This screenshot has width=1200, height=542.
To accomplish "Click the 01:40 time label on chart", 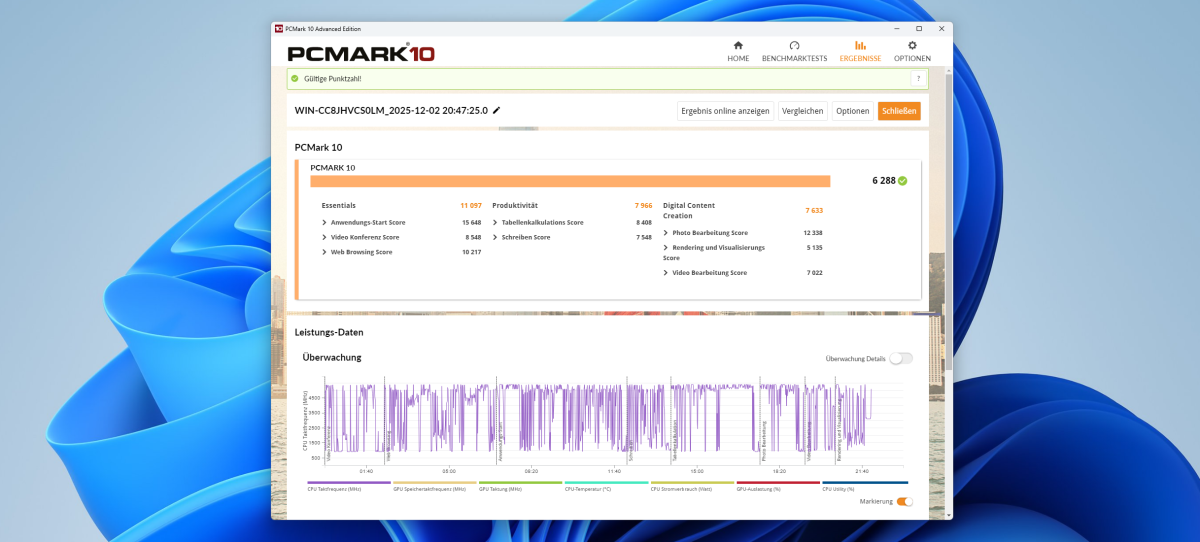I will pos(366,471).
